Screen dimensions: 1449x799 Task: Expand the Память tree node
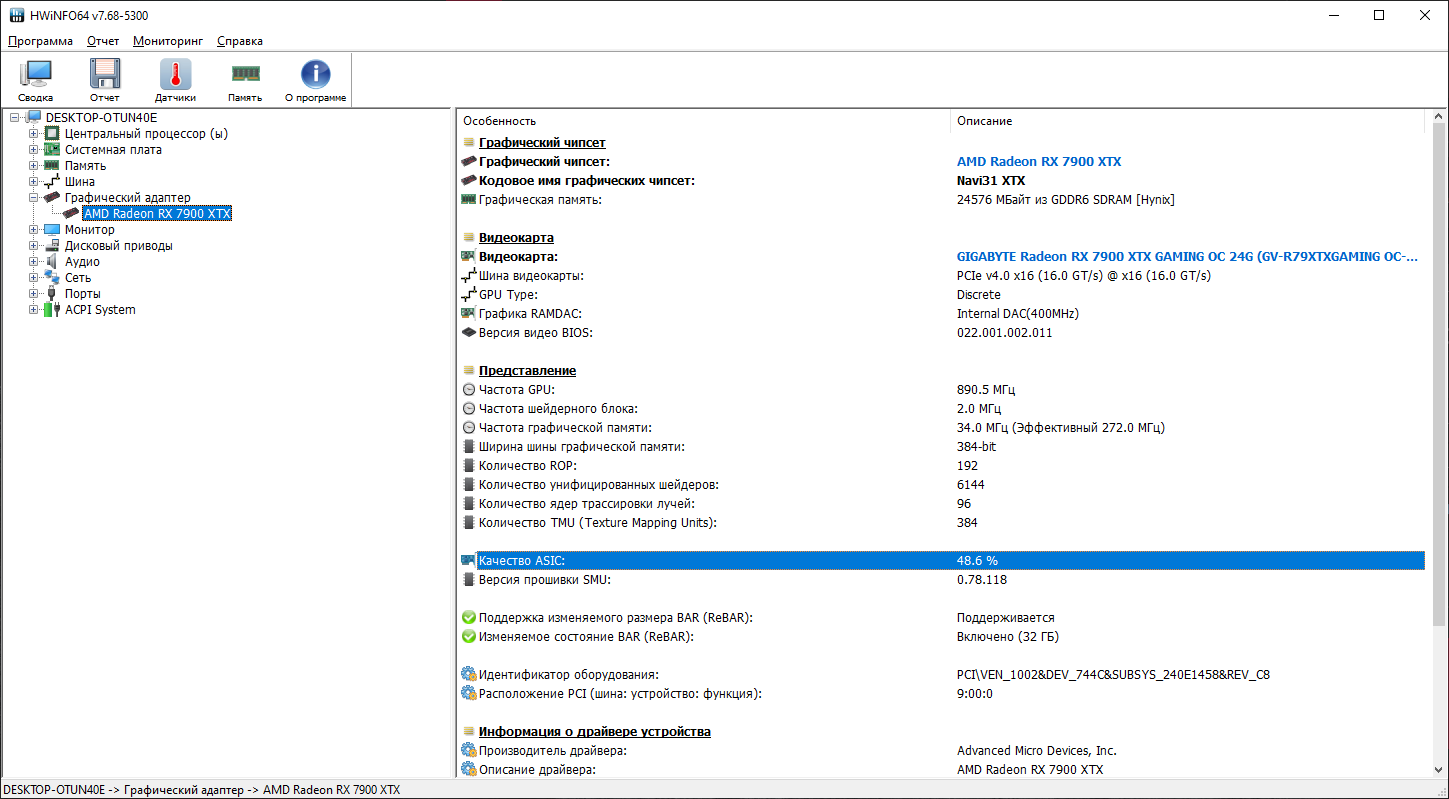(34, 166)
